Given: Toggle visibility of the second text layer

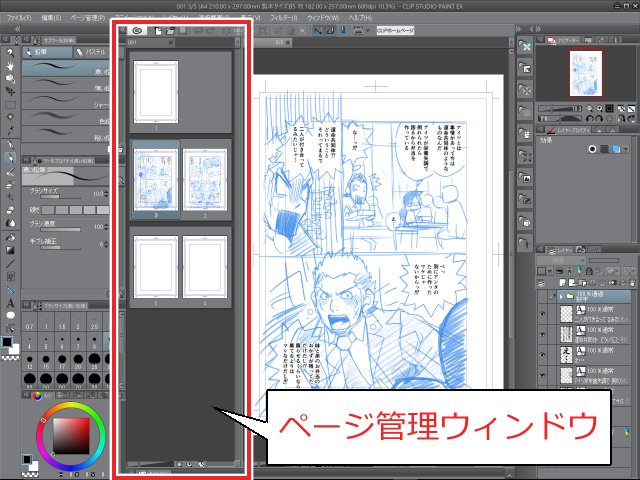Looking at the screenshot, I should point(542,334).
